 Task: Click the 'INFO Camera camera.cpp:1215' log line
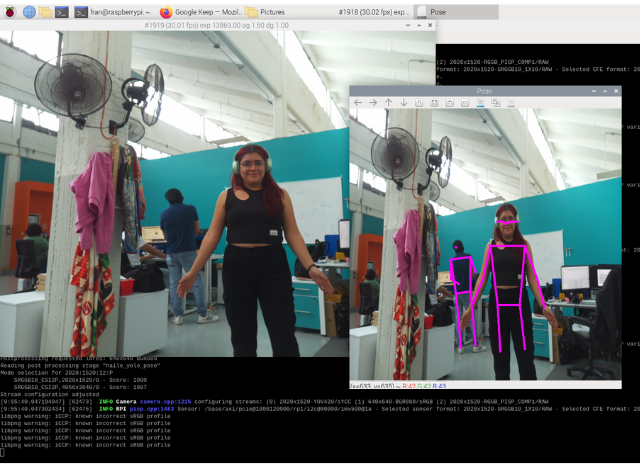click(275, 402)
